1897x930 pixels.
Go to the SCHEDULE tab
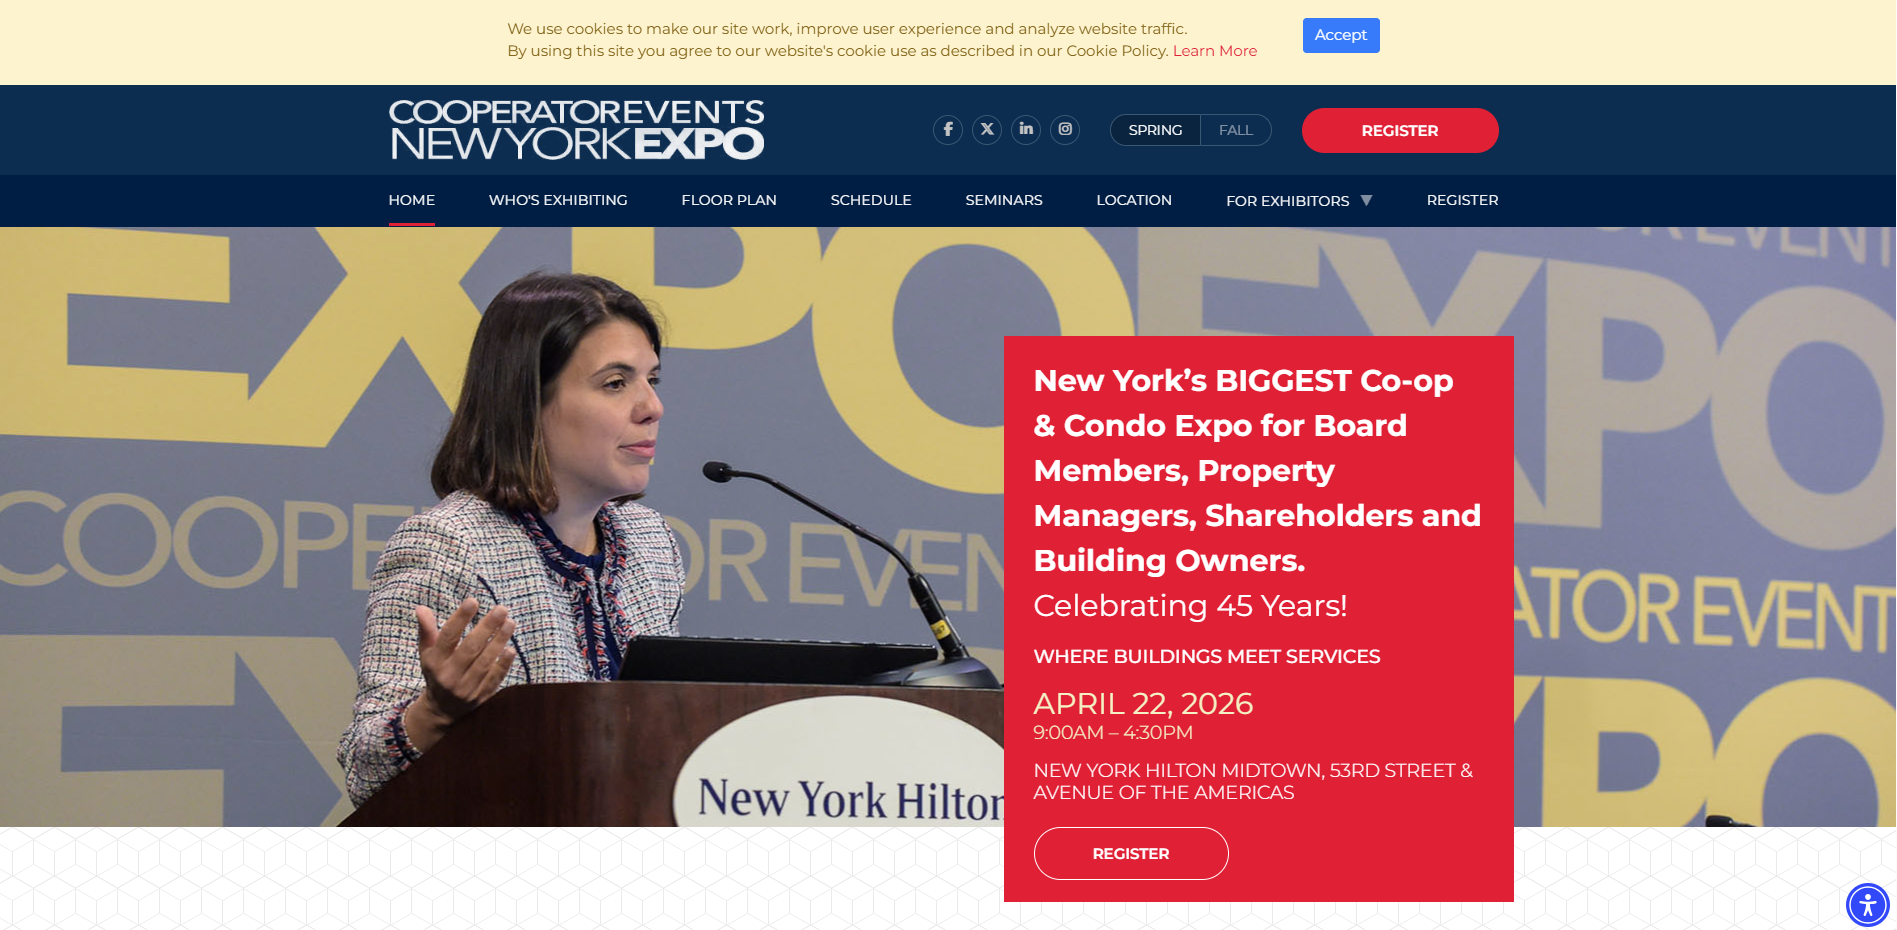pyautogui.click(x=870, y=200)
